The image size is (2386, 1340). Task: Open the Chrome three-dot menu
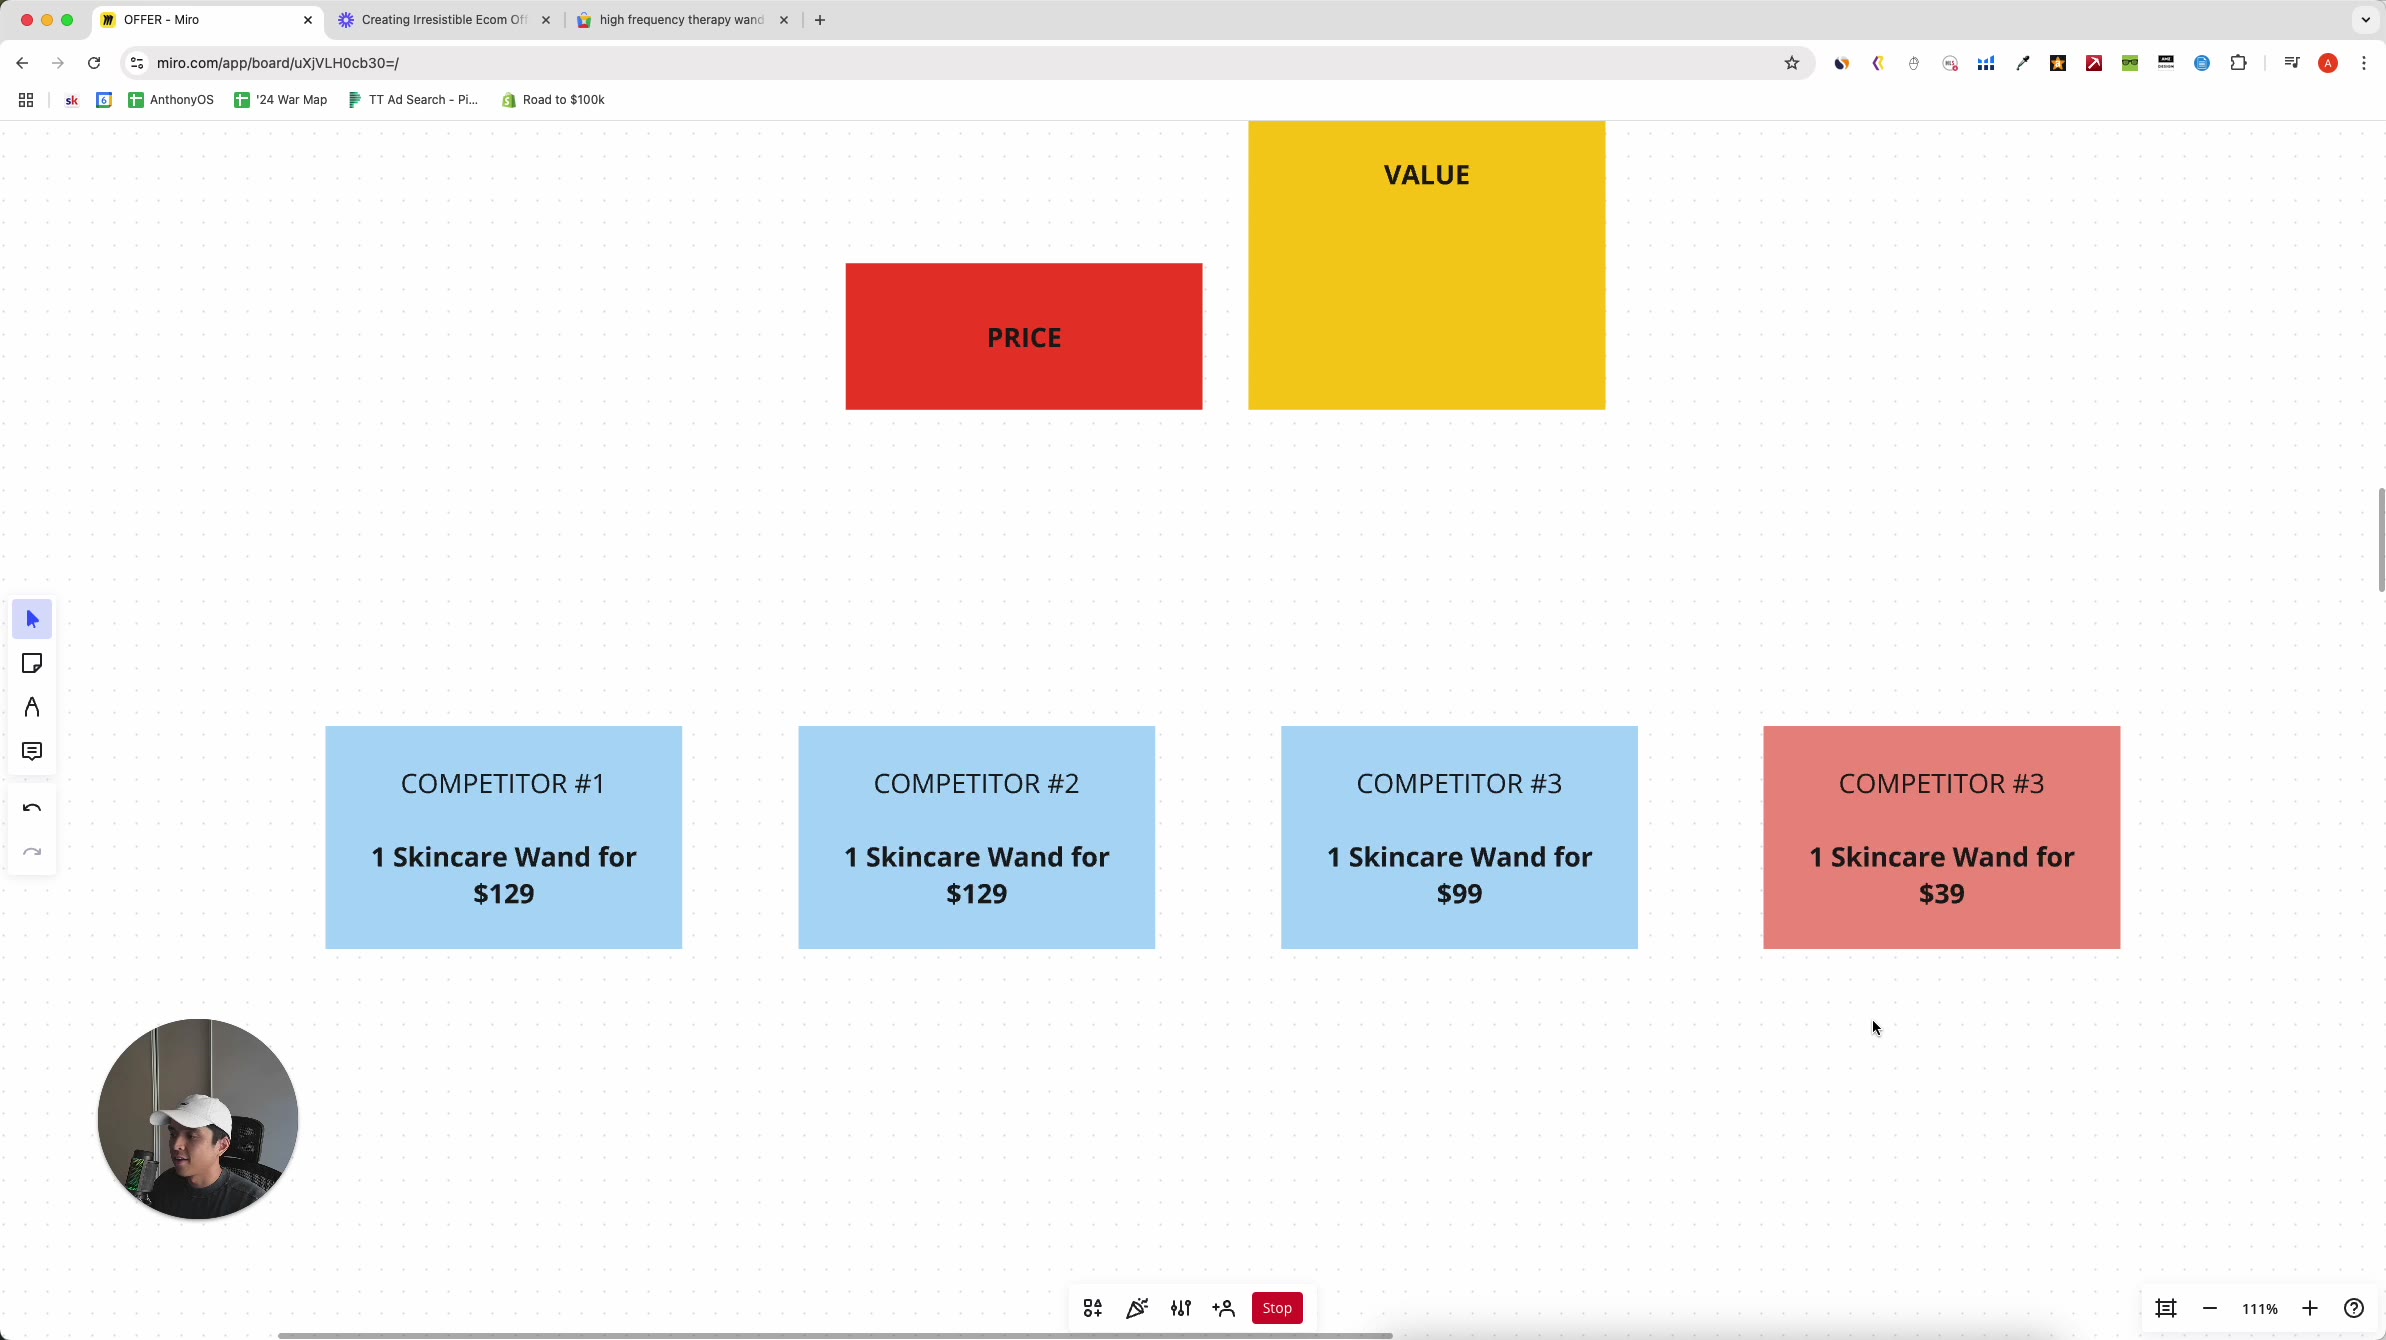pos(2364,63)
